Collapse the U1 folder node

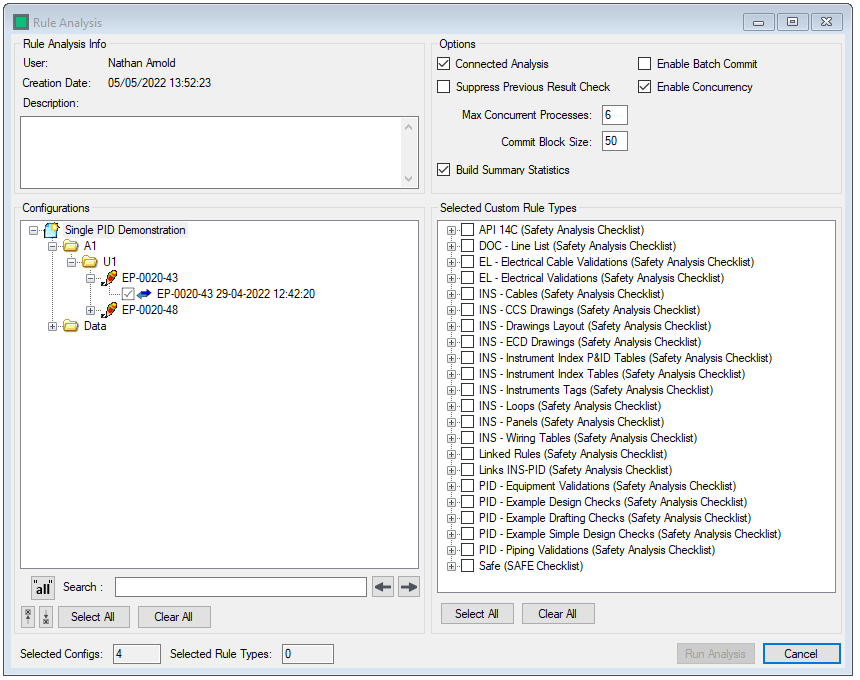72,262
